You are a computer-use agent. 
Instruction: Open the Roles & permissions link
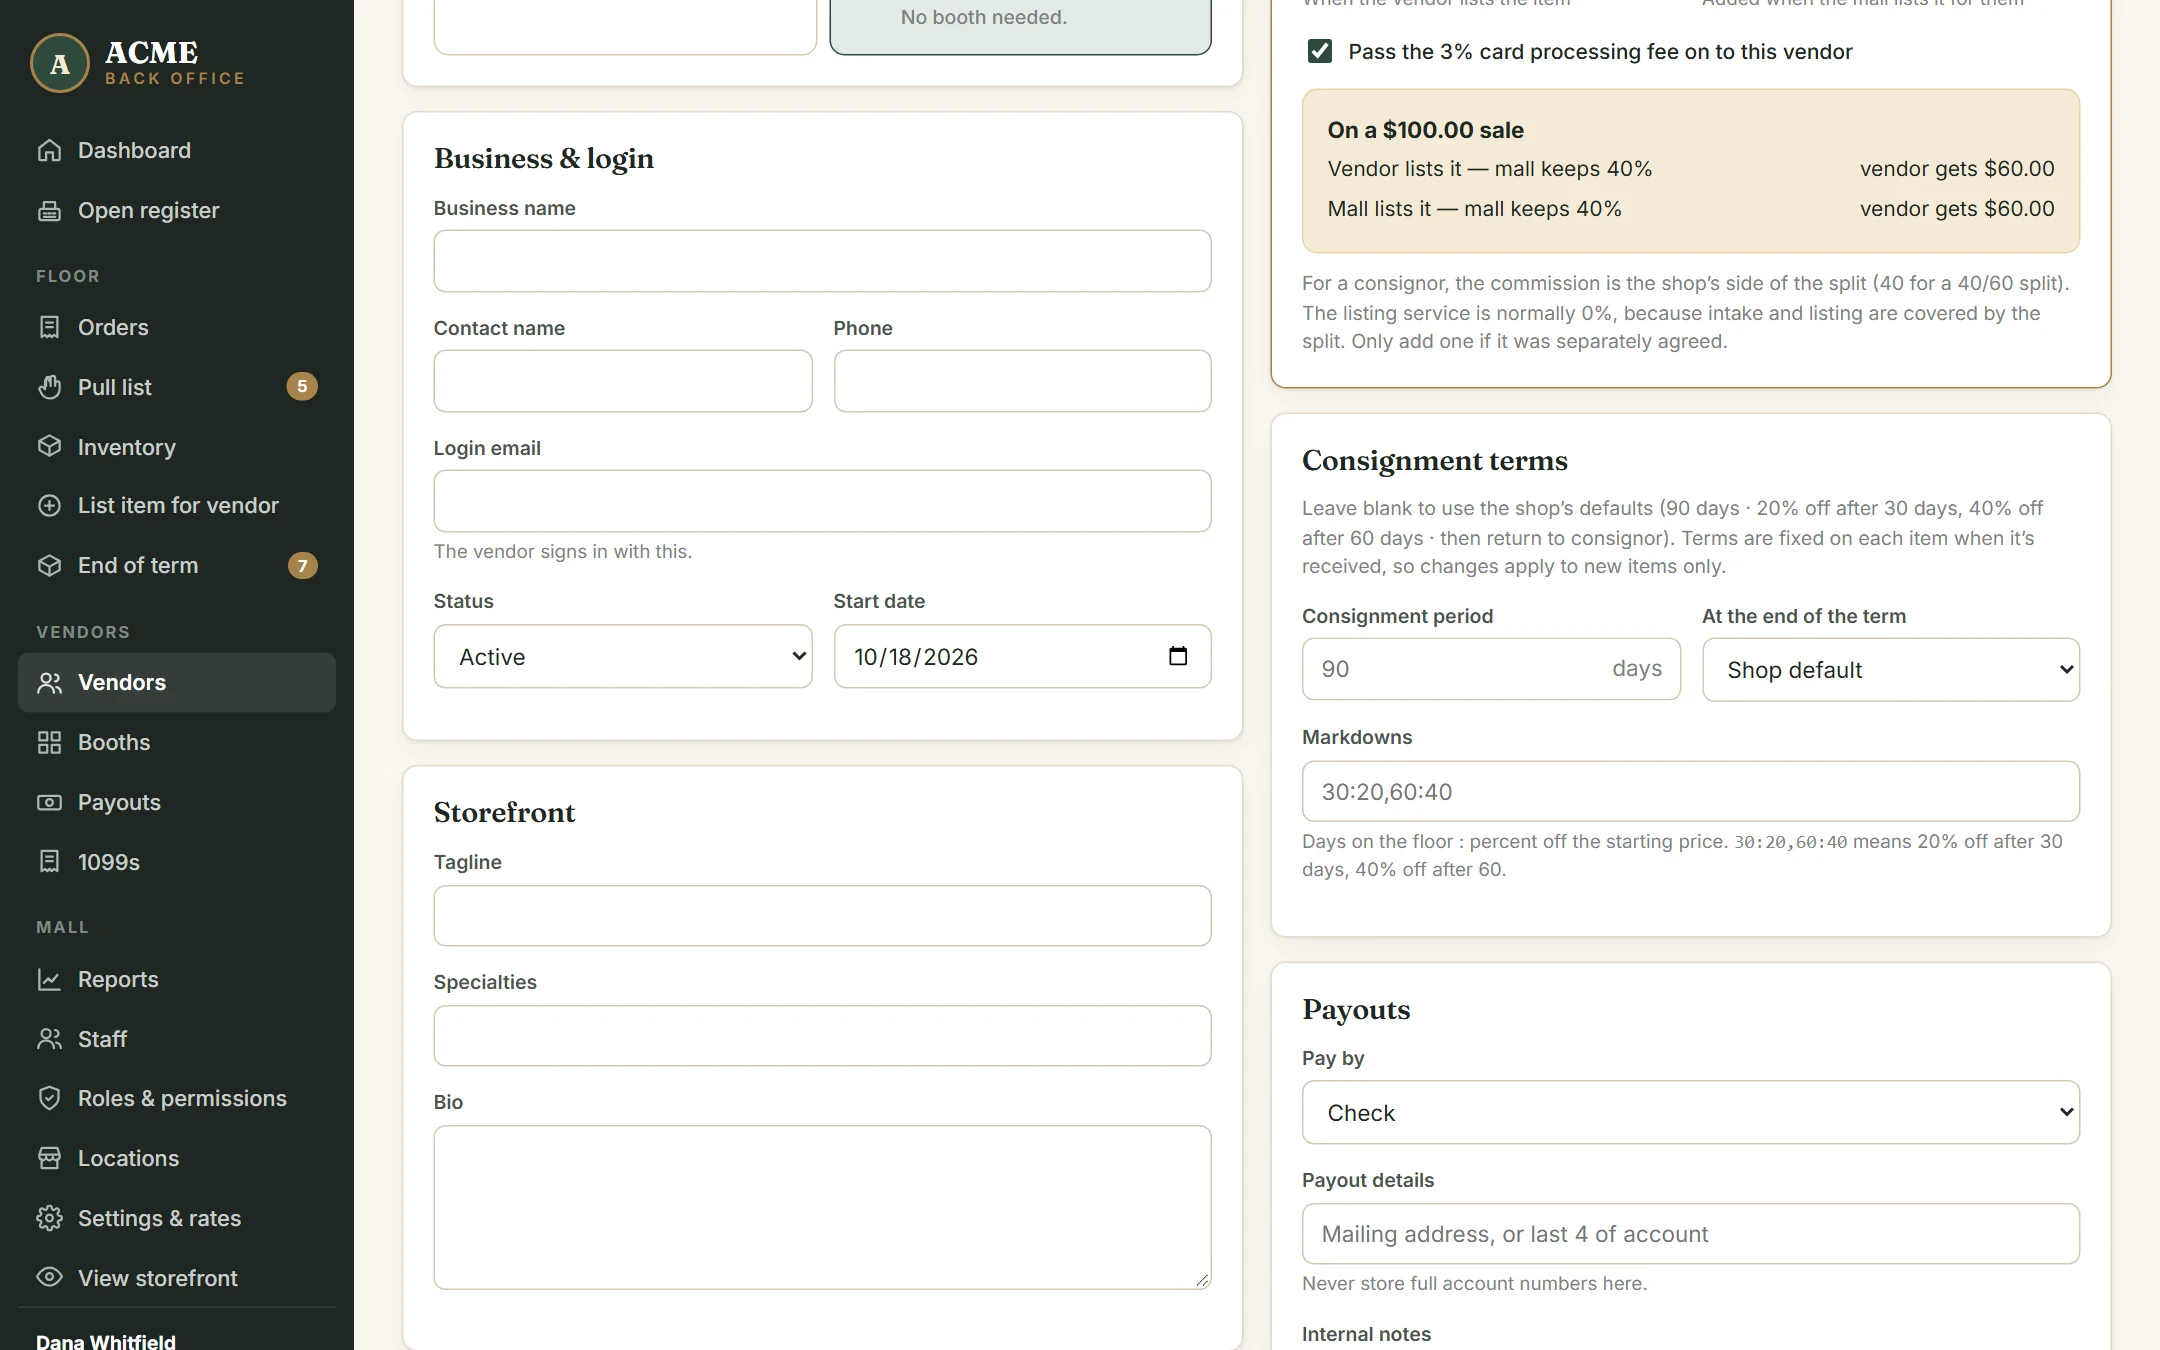point(177,1098)
